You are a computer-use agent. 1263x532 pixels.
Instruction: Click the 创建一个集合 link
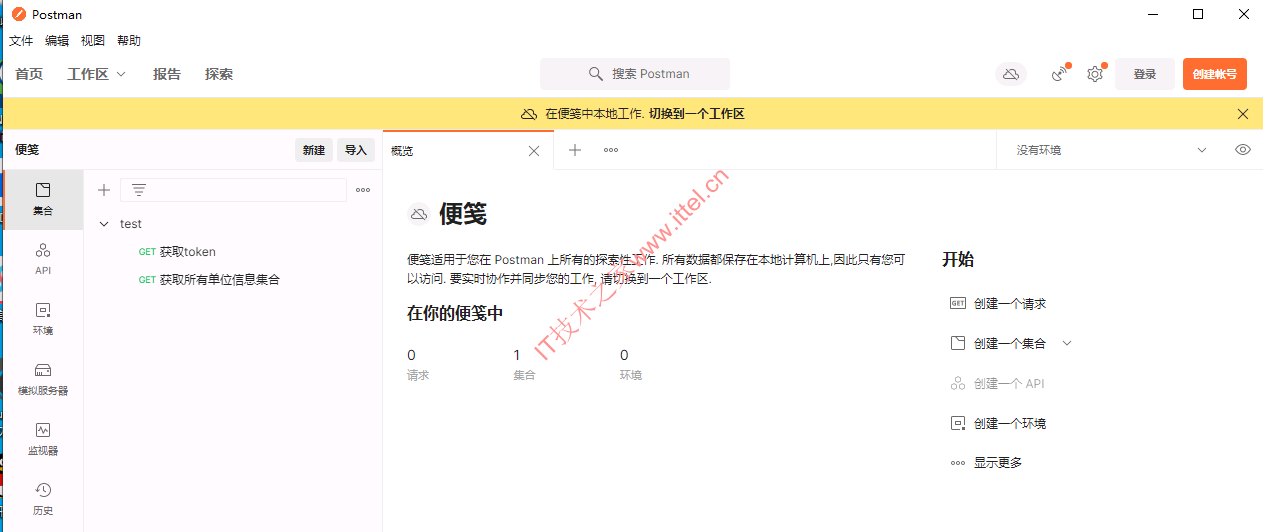(x=1010, y=343)
